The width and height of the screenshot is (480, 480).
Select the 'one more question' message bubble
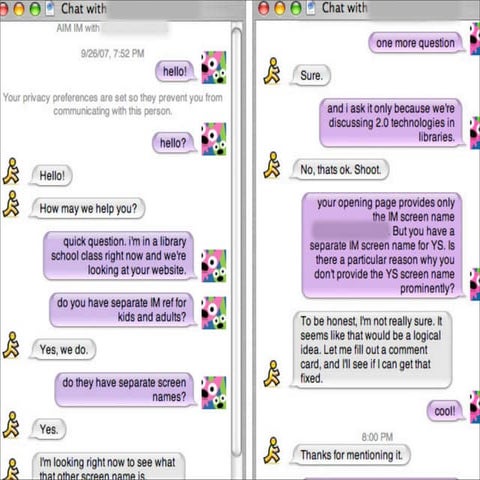coord(416,43)
